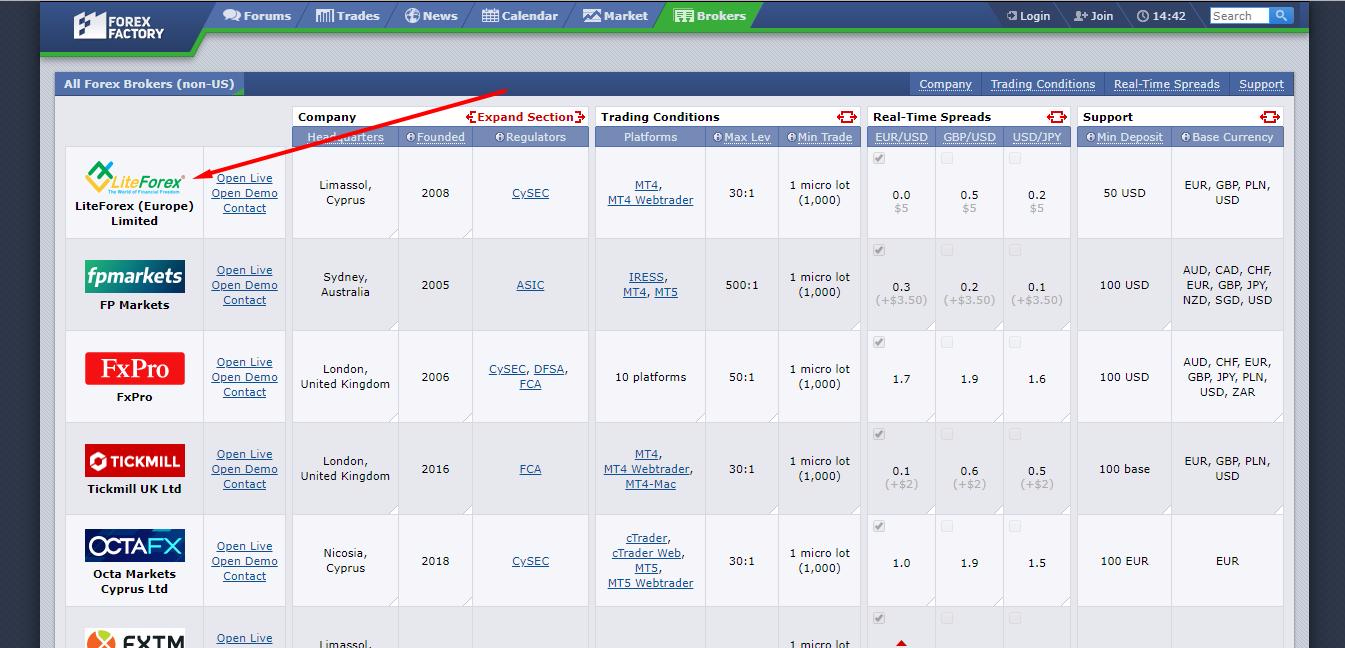Image resolution: width=1345 pixels, height=648 pixels.
Task: Jump to Support section link
Action: [1261, 84]
